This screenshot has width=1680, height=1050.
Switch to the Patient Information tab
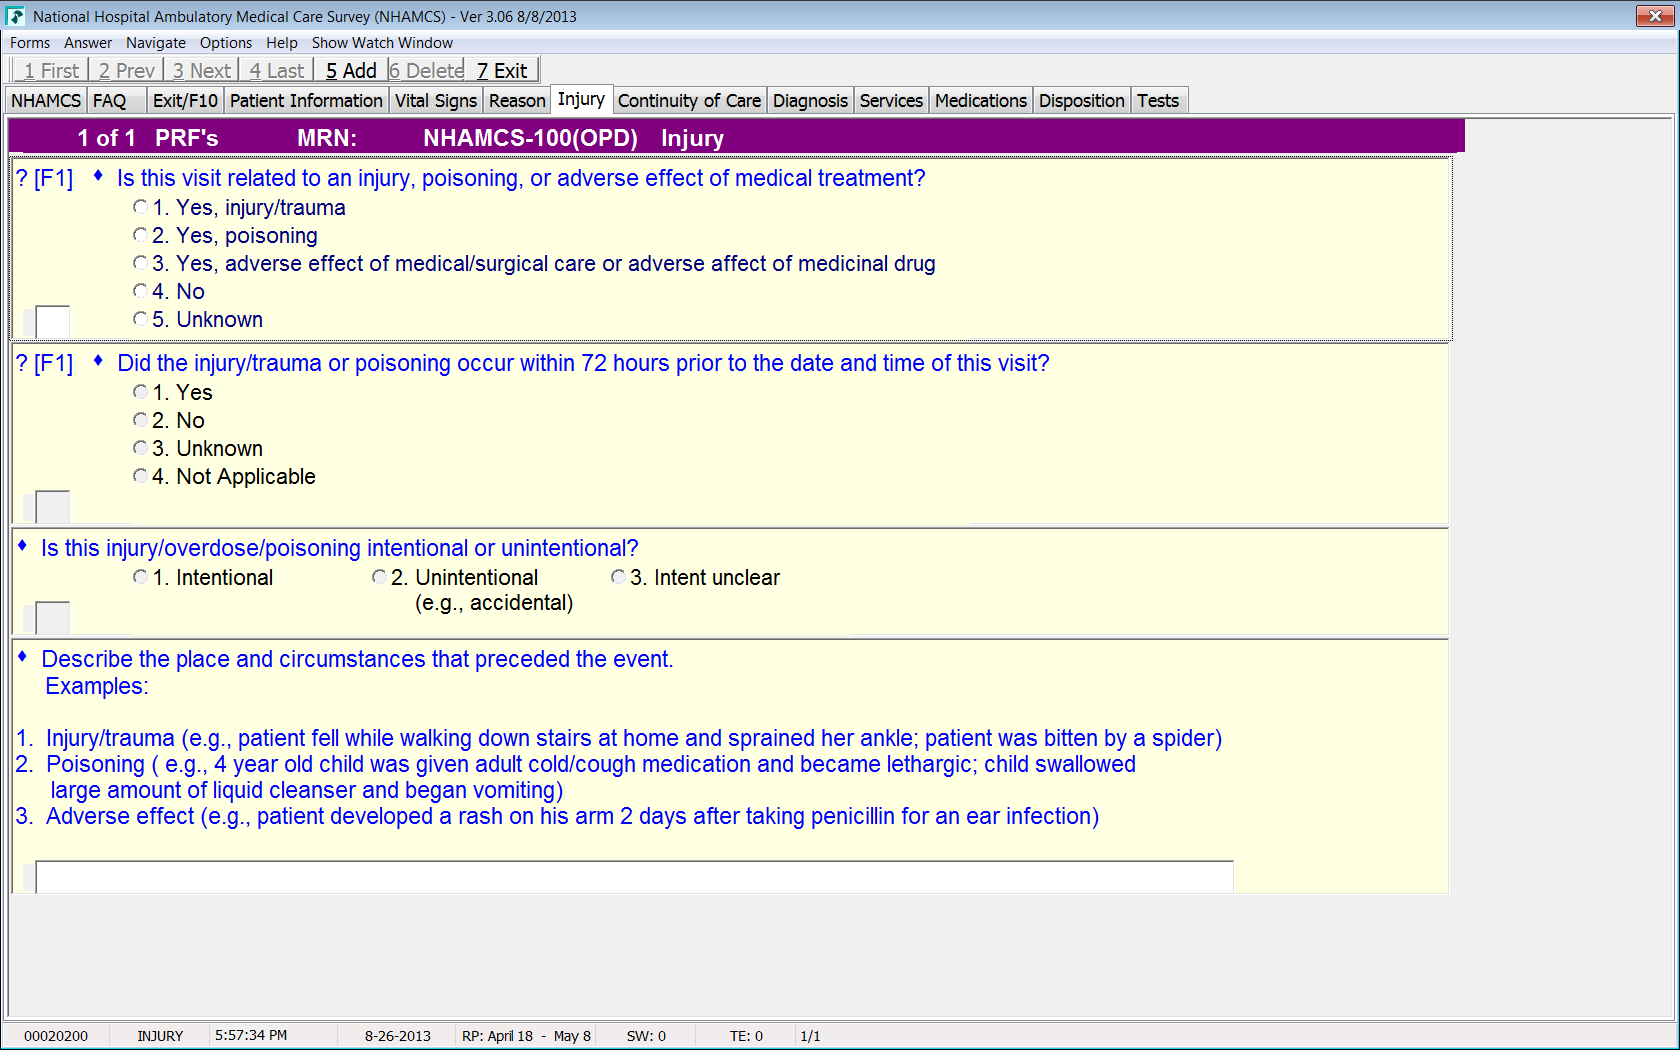[x=306, y=101]
